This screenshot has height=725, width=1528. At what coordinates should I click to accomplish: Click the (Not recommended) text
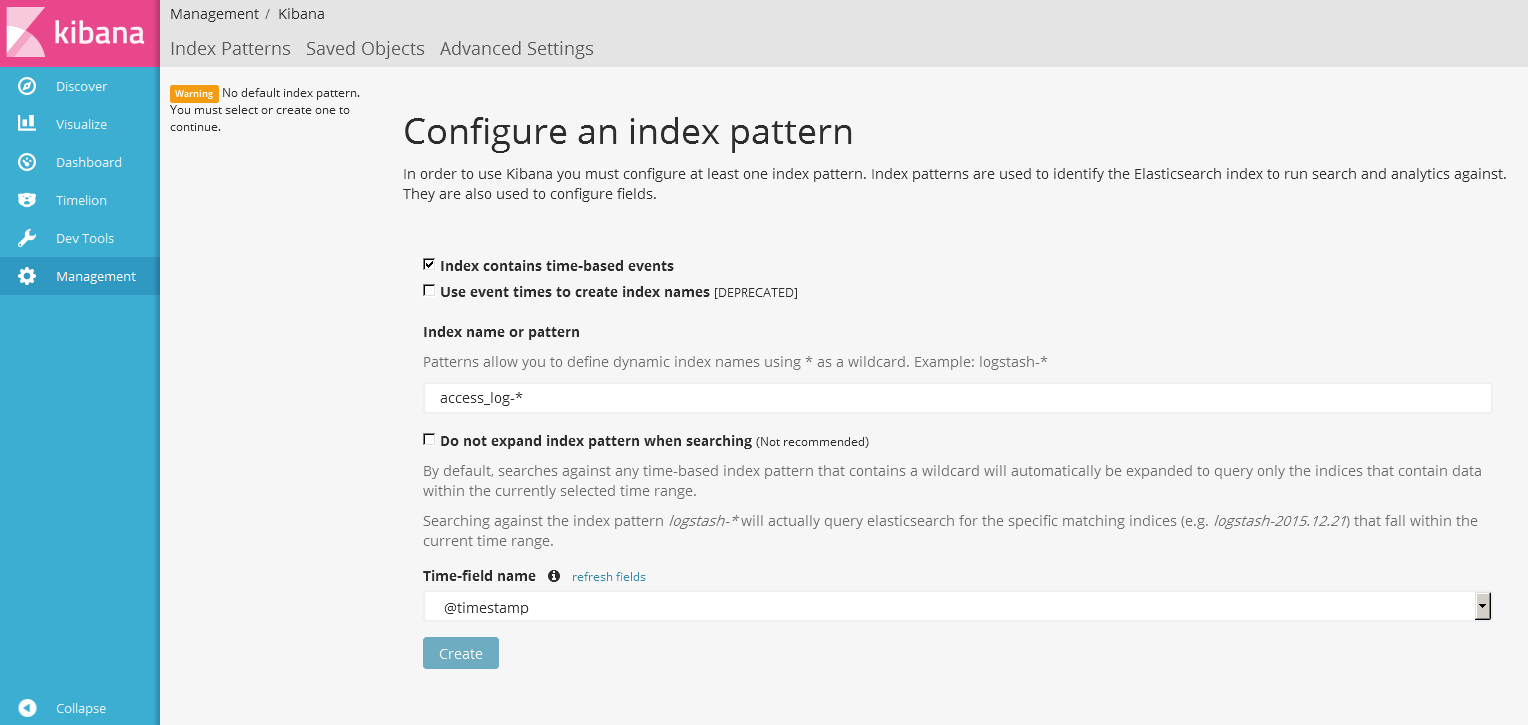812,441
